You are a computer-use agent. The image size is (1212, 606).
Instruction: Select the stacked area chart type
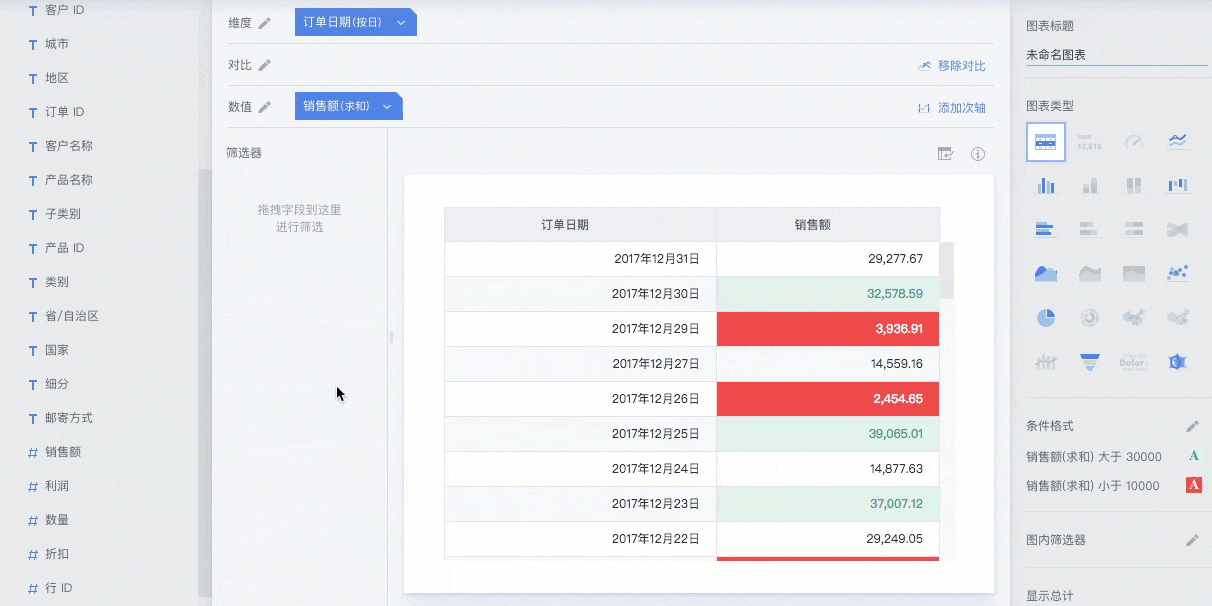[1090, 273]
